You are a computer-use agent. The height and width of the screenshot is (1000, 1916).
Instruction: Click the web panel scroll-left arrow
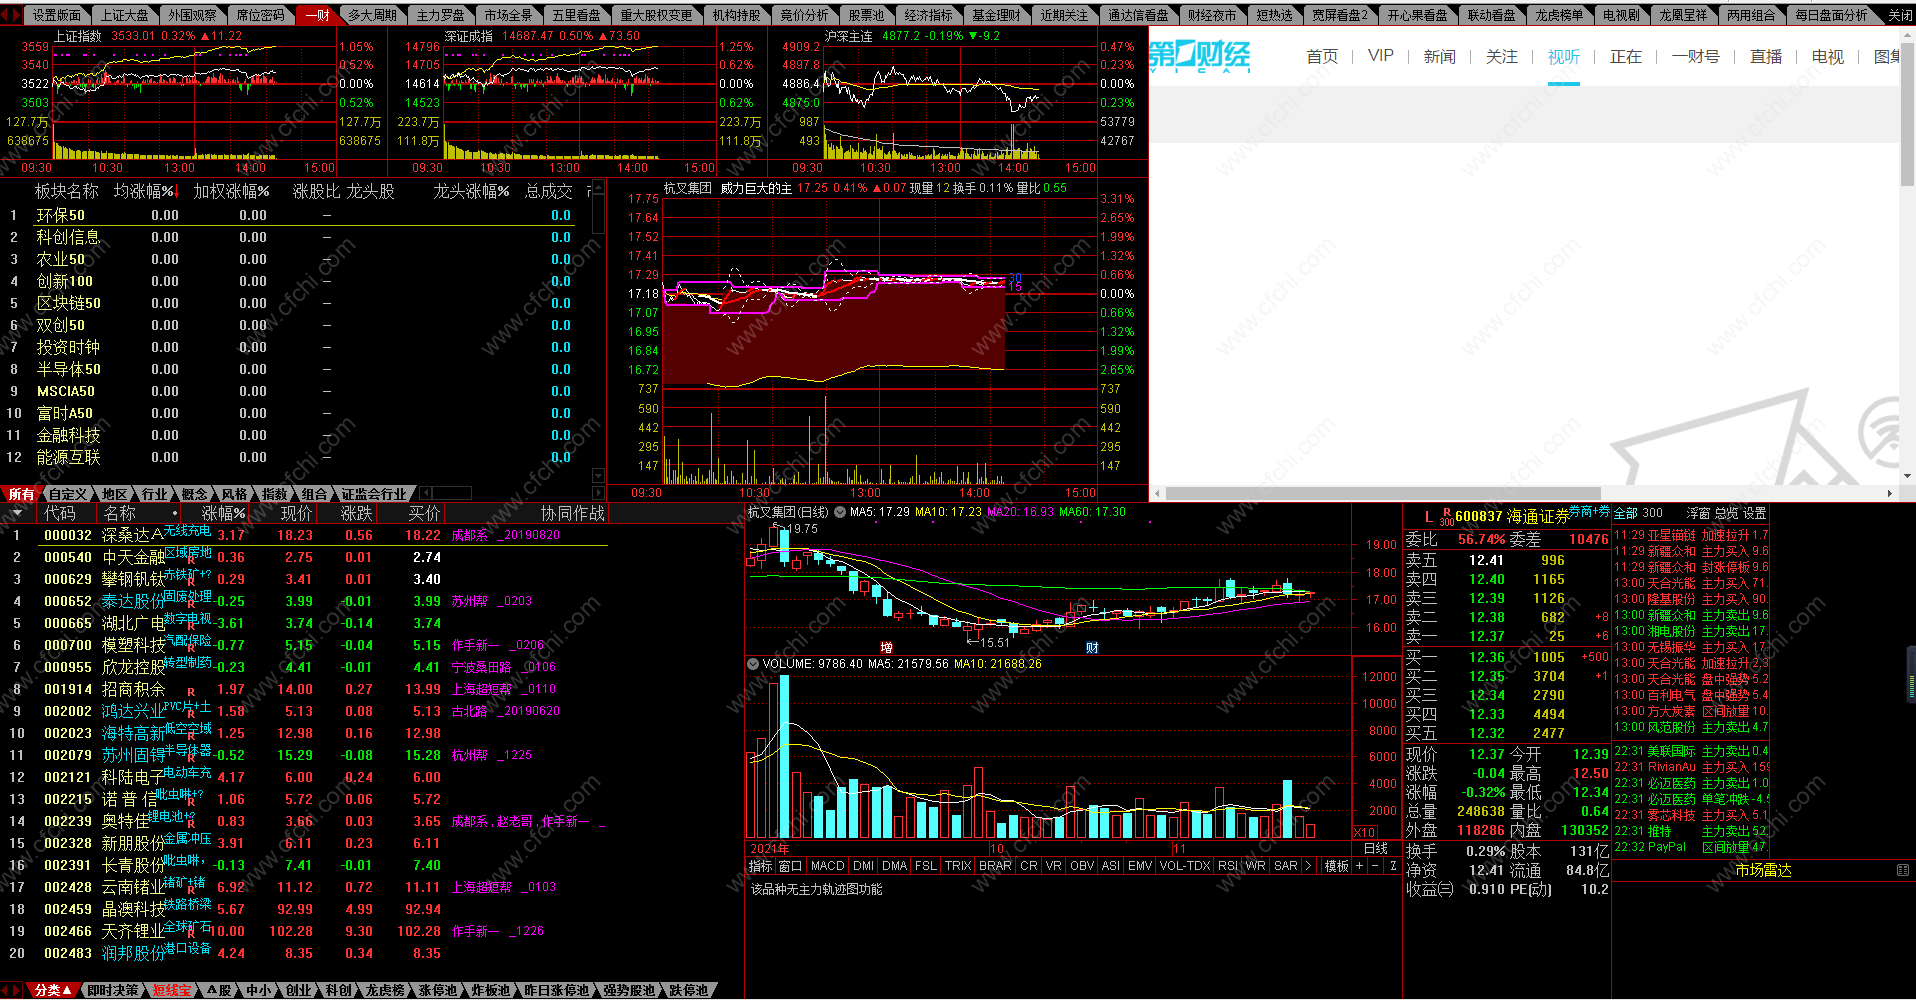pyautogui.click(x=1158, y=493)
